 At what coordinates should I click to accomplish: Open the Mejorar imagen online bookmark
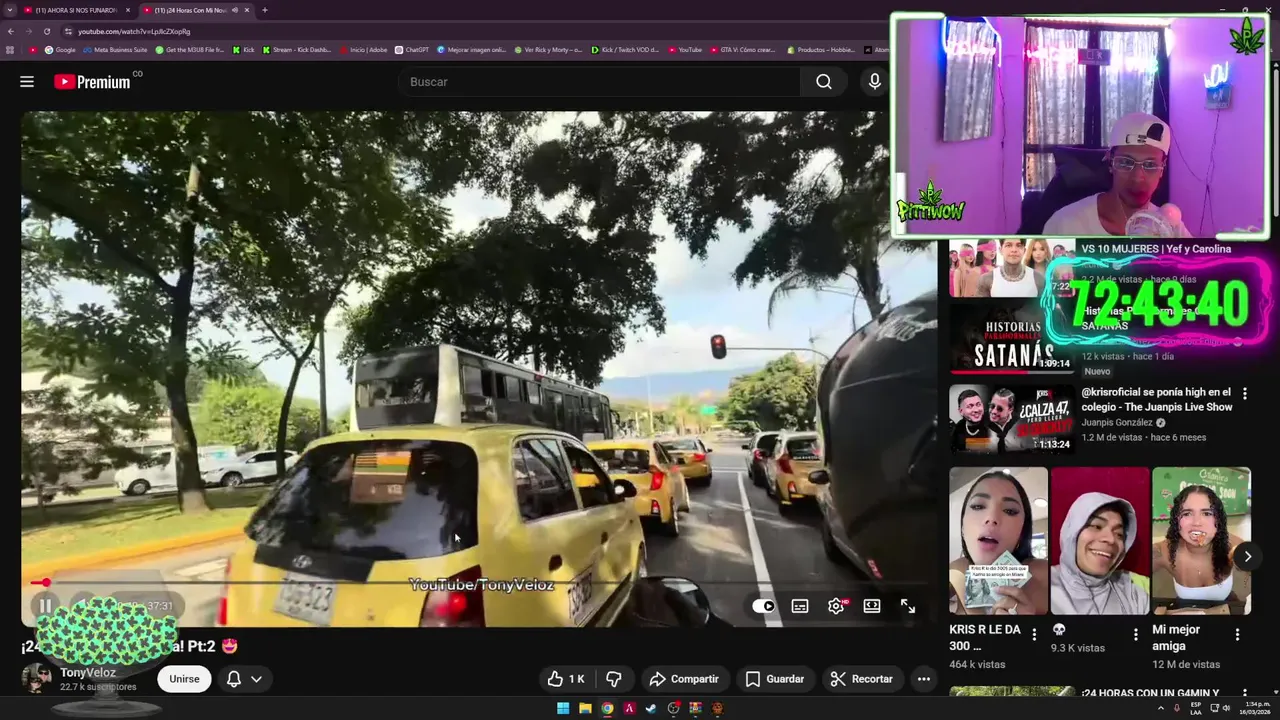(x=472, y=50)
